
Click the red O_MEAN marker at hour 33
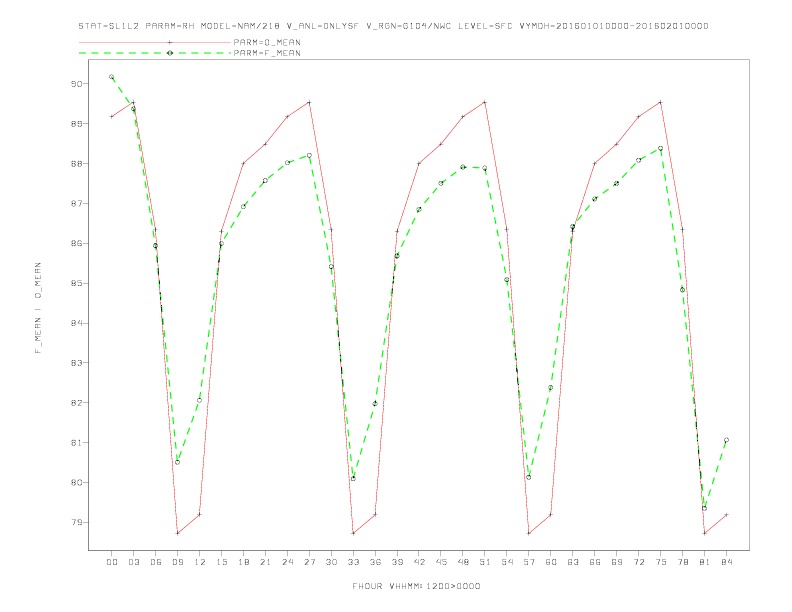pos(353,533)
